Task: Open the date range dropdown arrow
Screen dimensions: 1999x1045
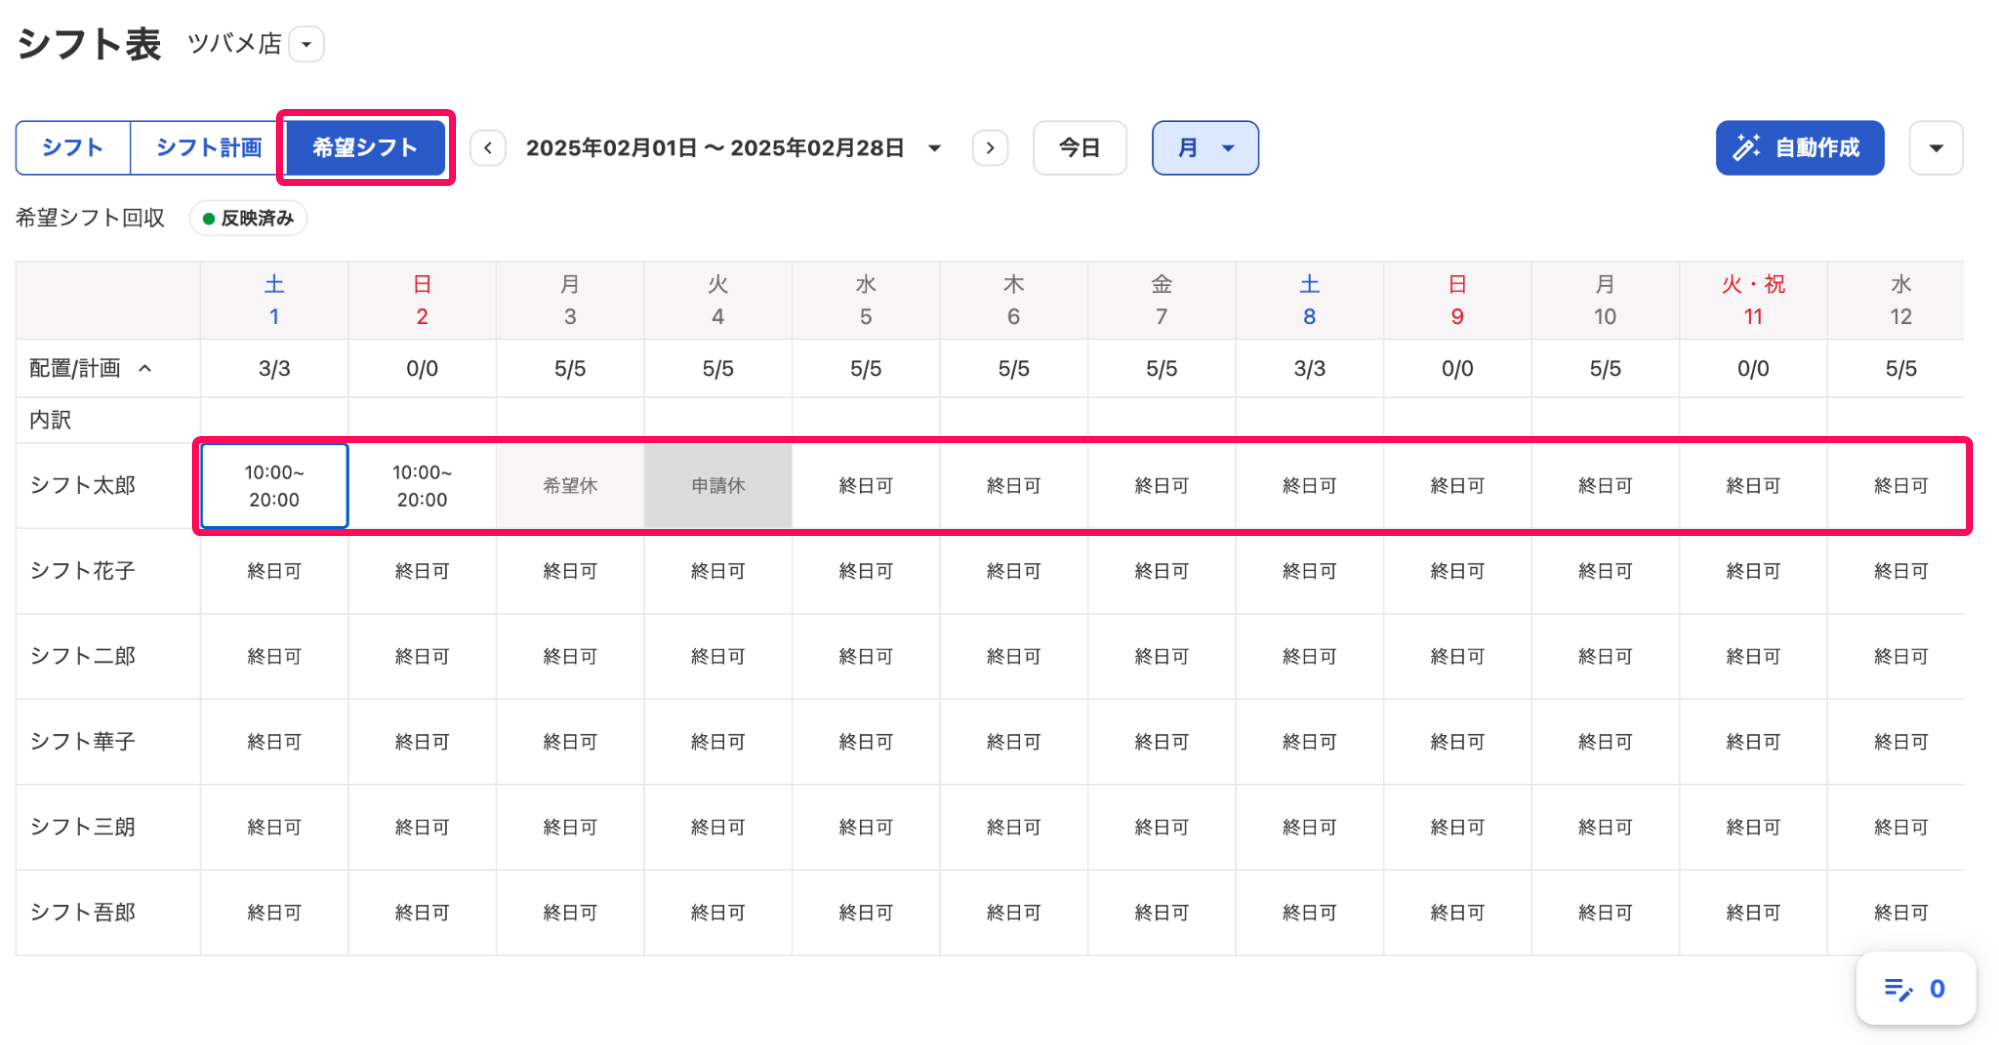Action: point(935,148)
